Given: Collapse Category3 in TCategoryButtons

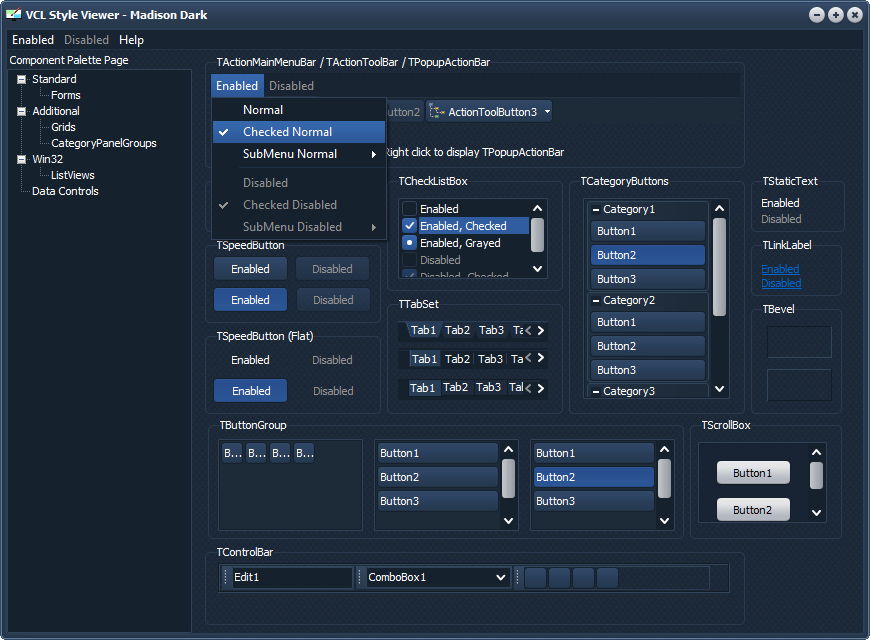Looking at the screenshot, I should 595,392.
